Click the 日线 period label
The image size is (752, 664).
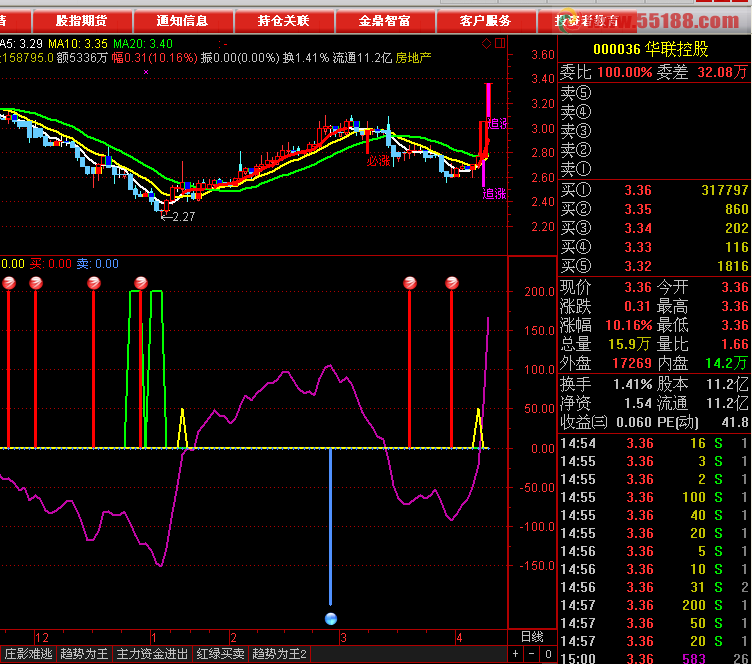532,637
